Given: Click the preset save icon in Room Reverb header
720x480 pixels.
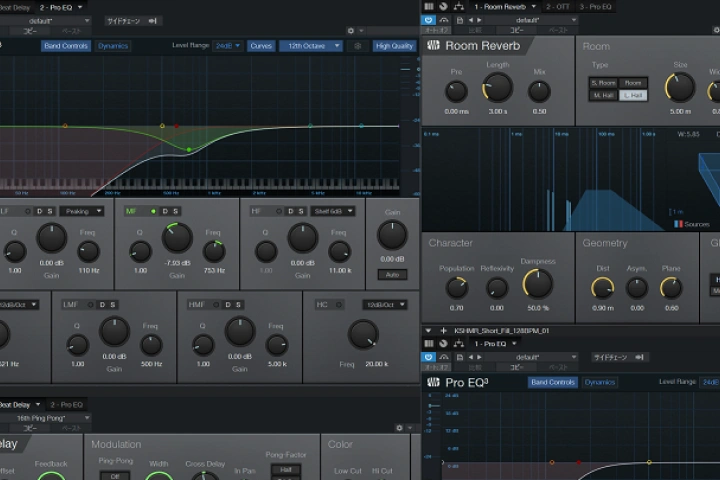Looking at the screenshot, I should (x=460, y=20).
